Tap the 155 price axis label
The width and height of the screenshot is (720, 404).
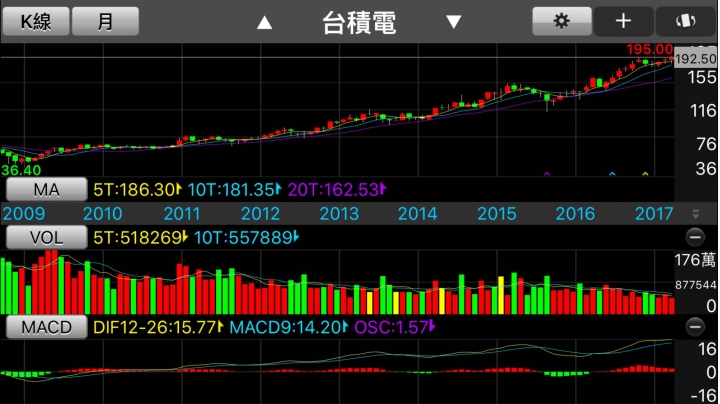click(x=702, y=77)
